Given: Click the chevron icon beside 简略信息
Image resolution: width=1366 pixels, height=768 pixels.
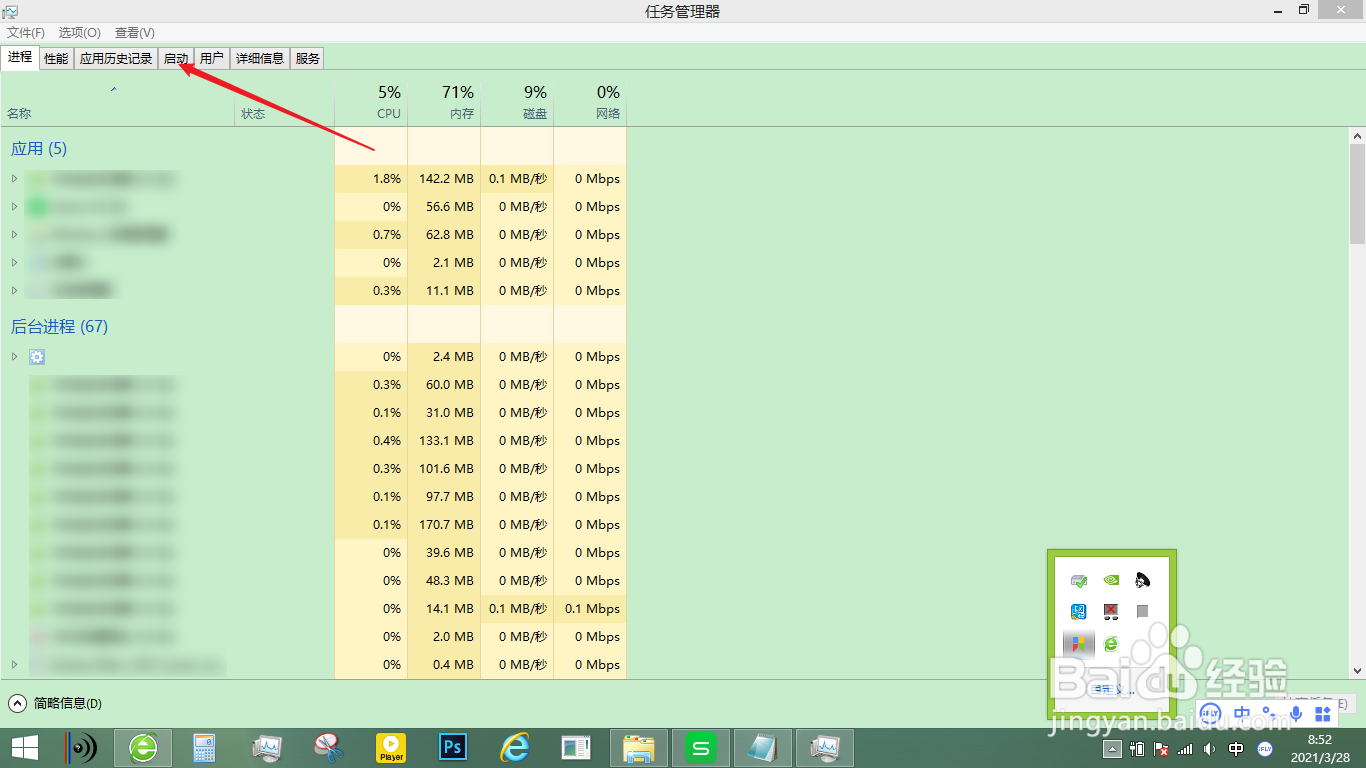Looking at the screenshot, I should coord(17,703).
